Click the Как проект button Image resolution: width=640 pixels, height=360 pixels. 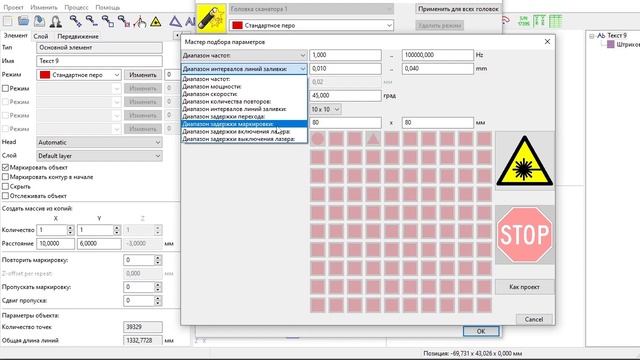coord(524,287)
